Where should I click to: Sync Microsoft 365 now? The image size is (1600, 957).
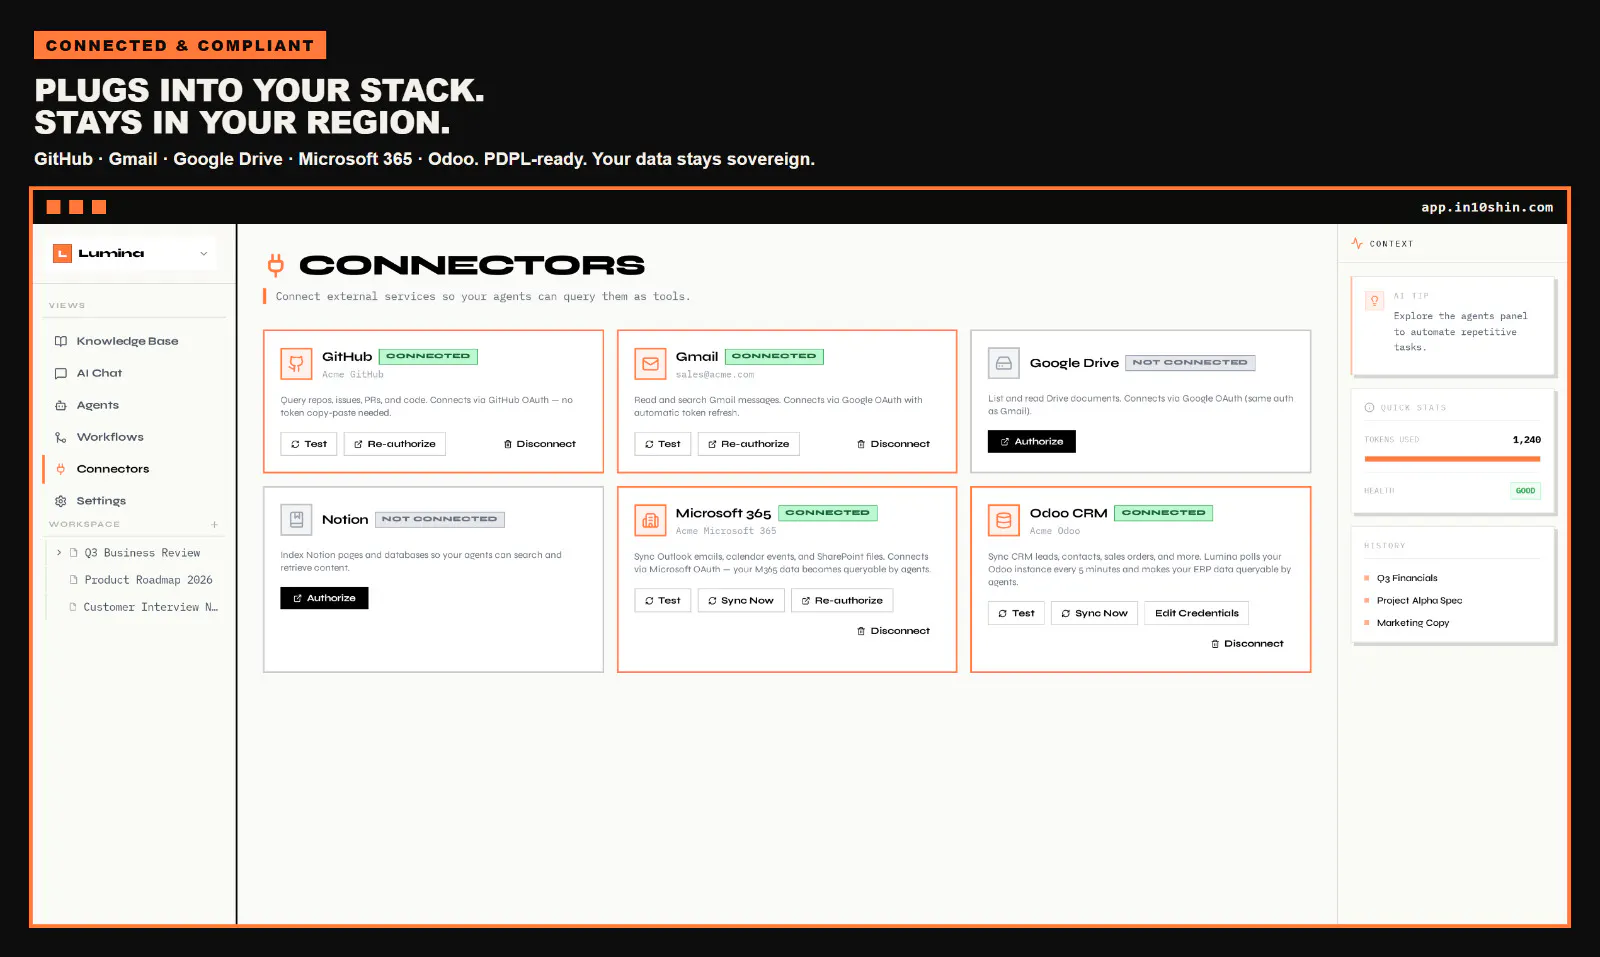point(741,601)
